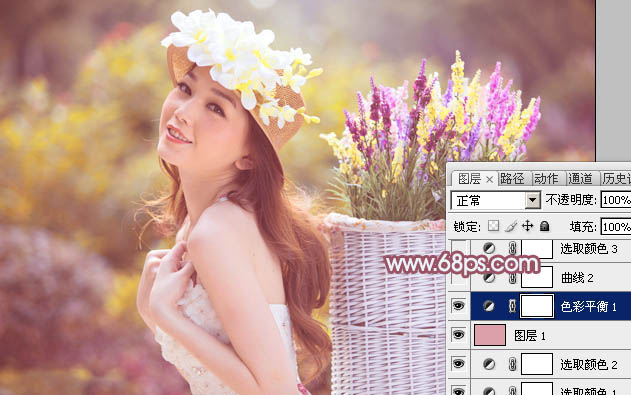Show the hidden 选取颜色 3 layer
The width and height of the screenshot is (631, 395).
point(458,249)
